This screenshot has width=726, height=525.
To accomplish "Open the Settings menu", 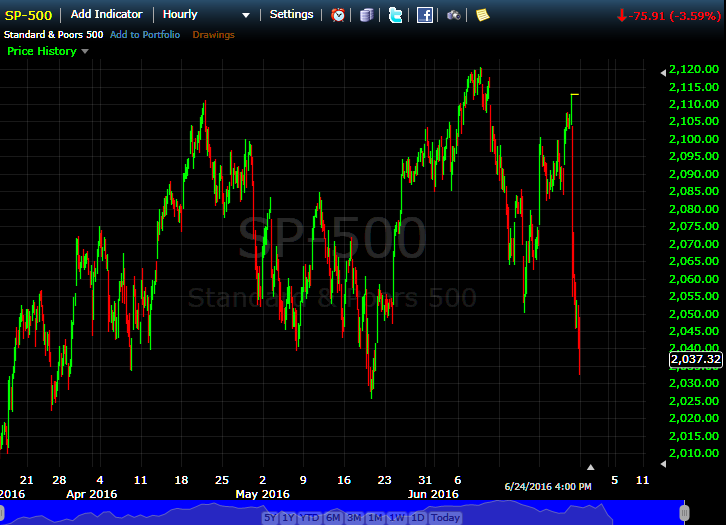I will 291,15.
